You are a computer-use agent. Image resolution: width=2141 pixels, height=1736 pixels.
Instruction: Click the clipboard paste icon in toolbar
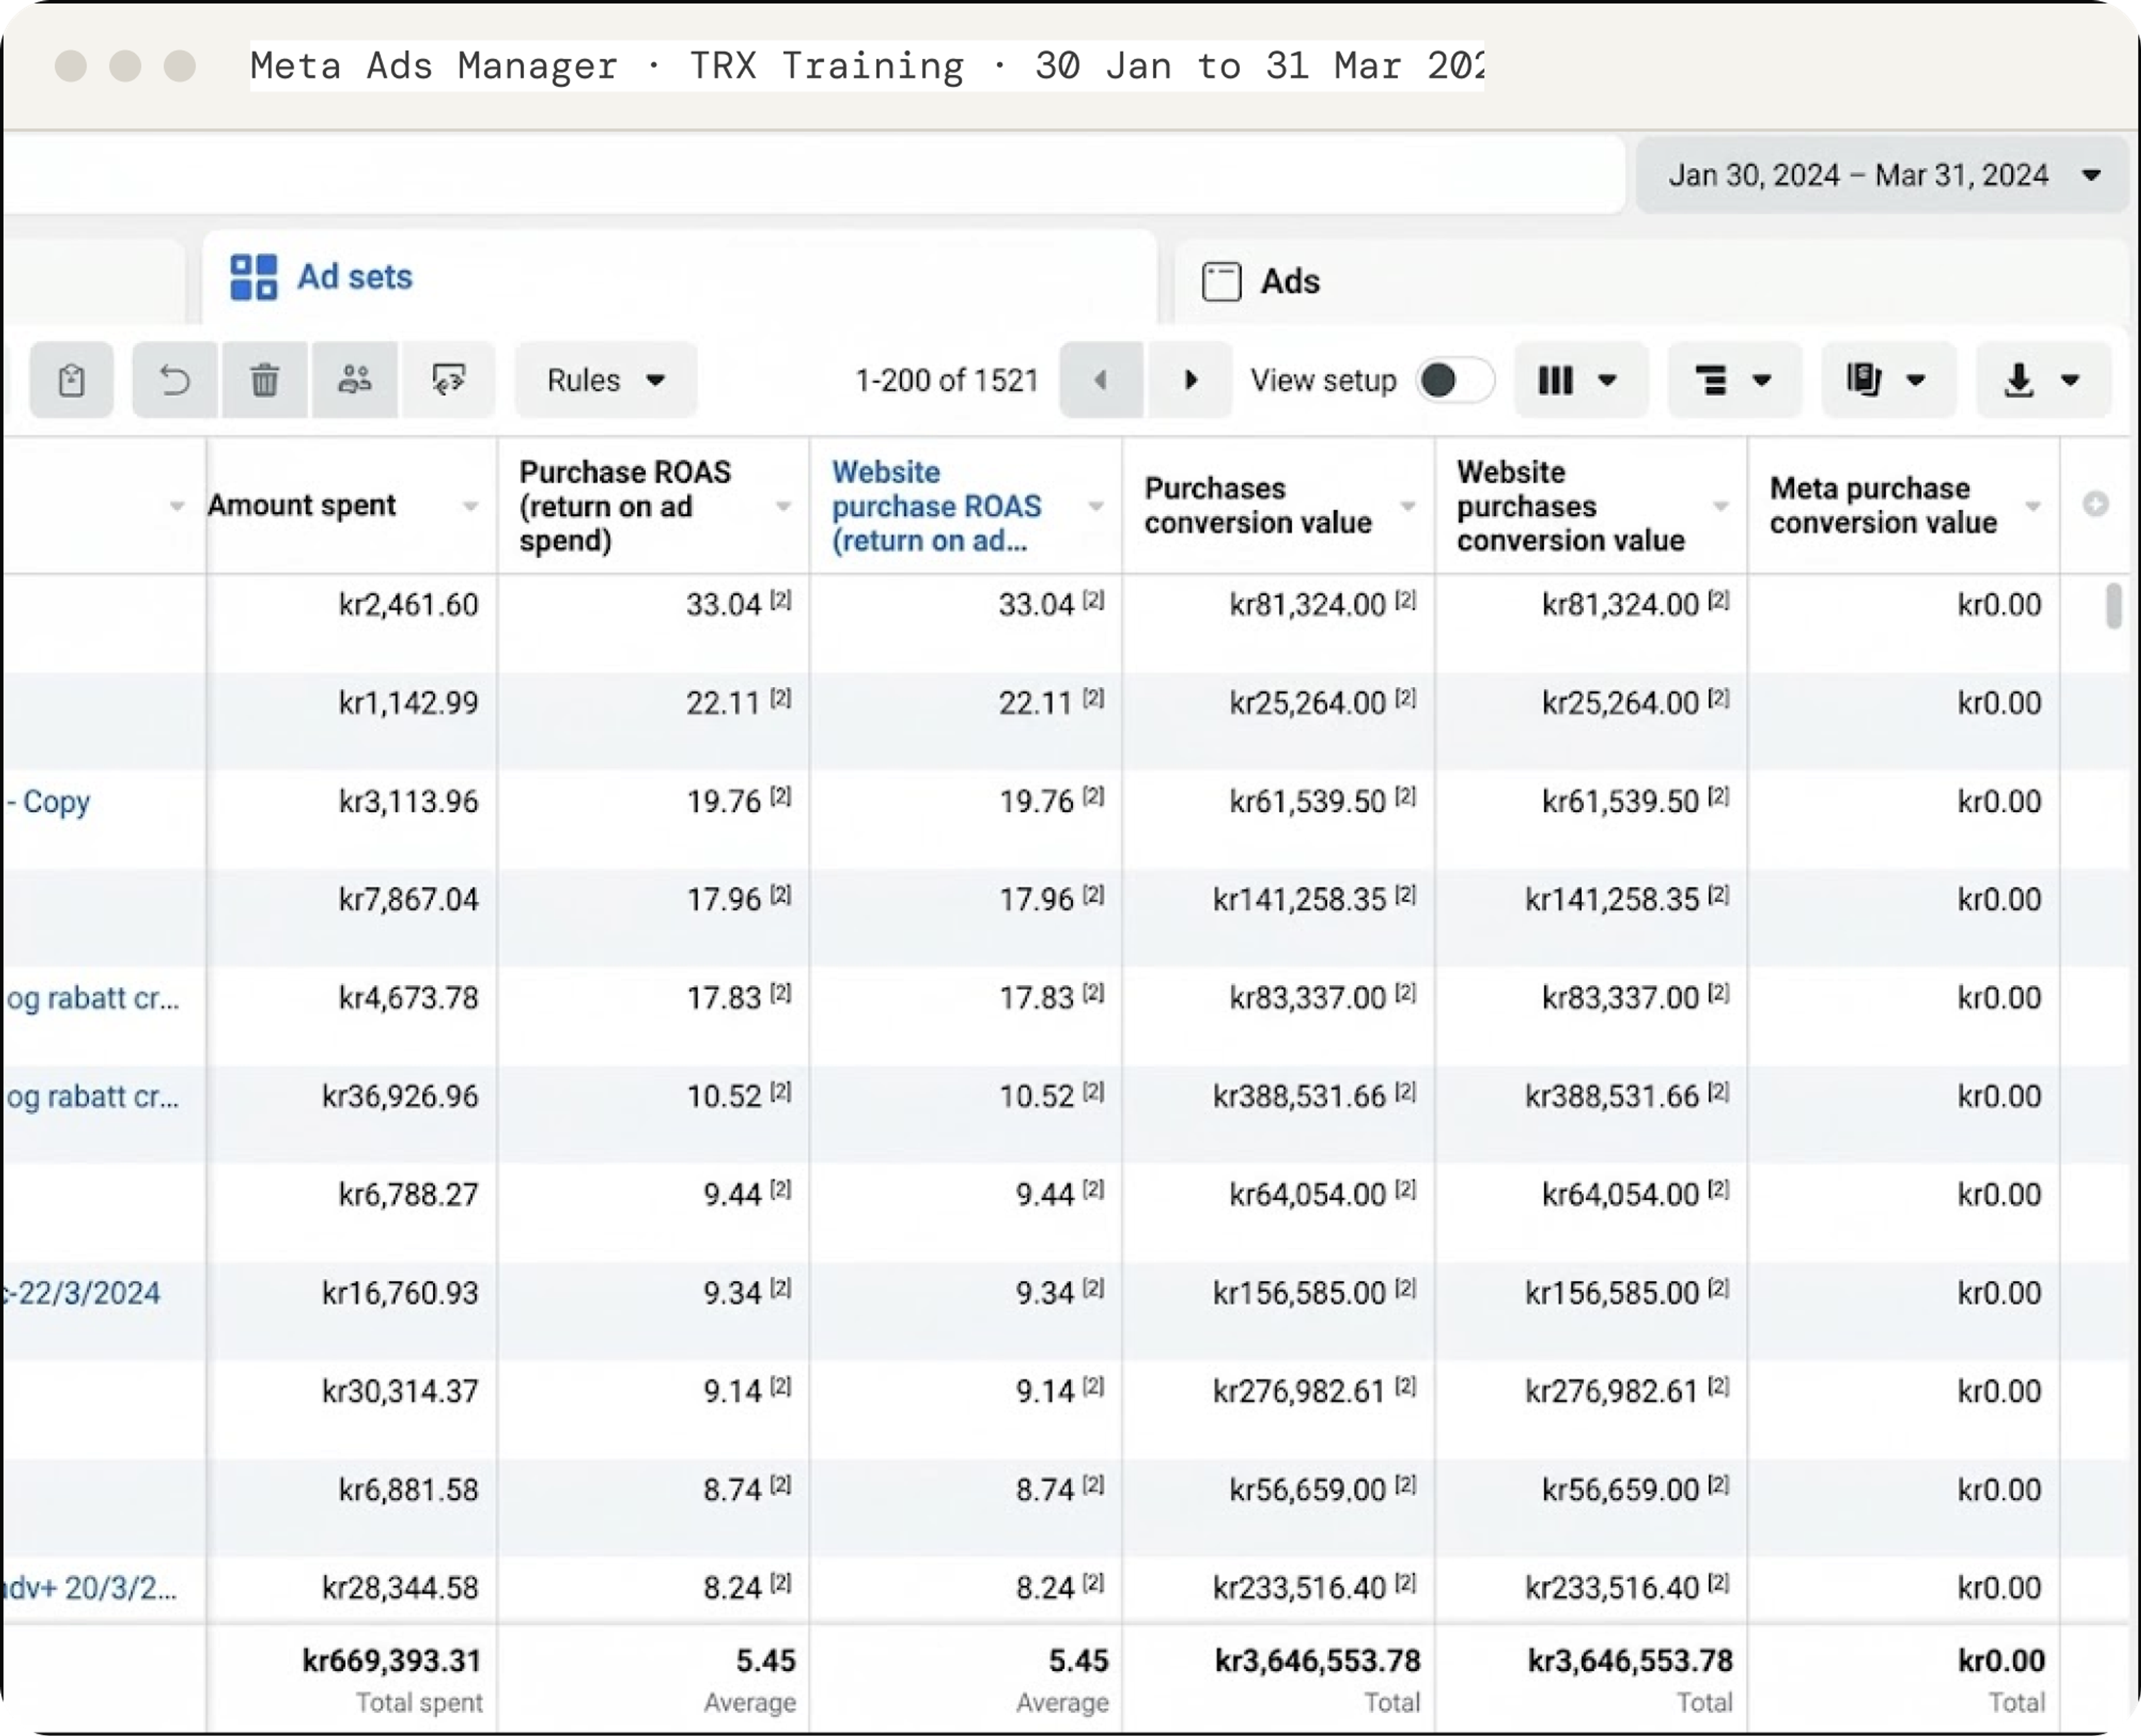click(x=72, y=380)
